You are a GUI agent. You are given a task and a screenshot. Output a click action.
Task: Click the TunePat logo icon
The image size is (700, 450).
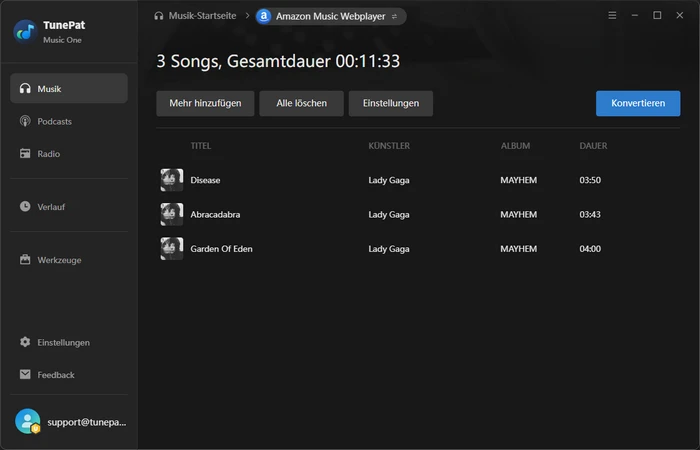[x=25, y=31]
